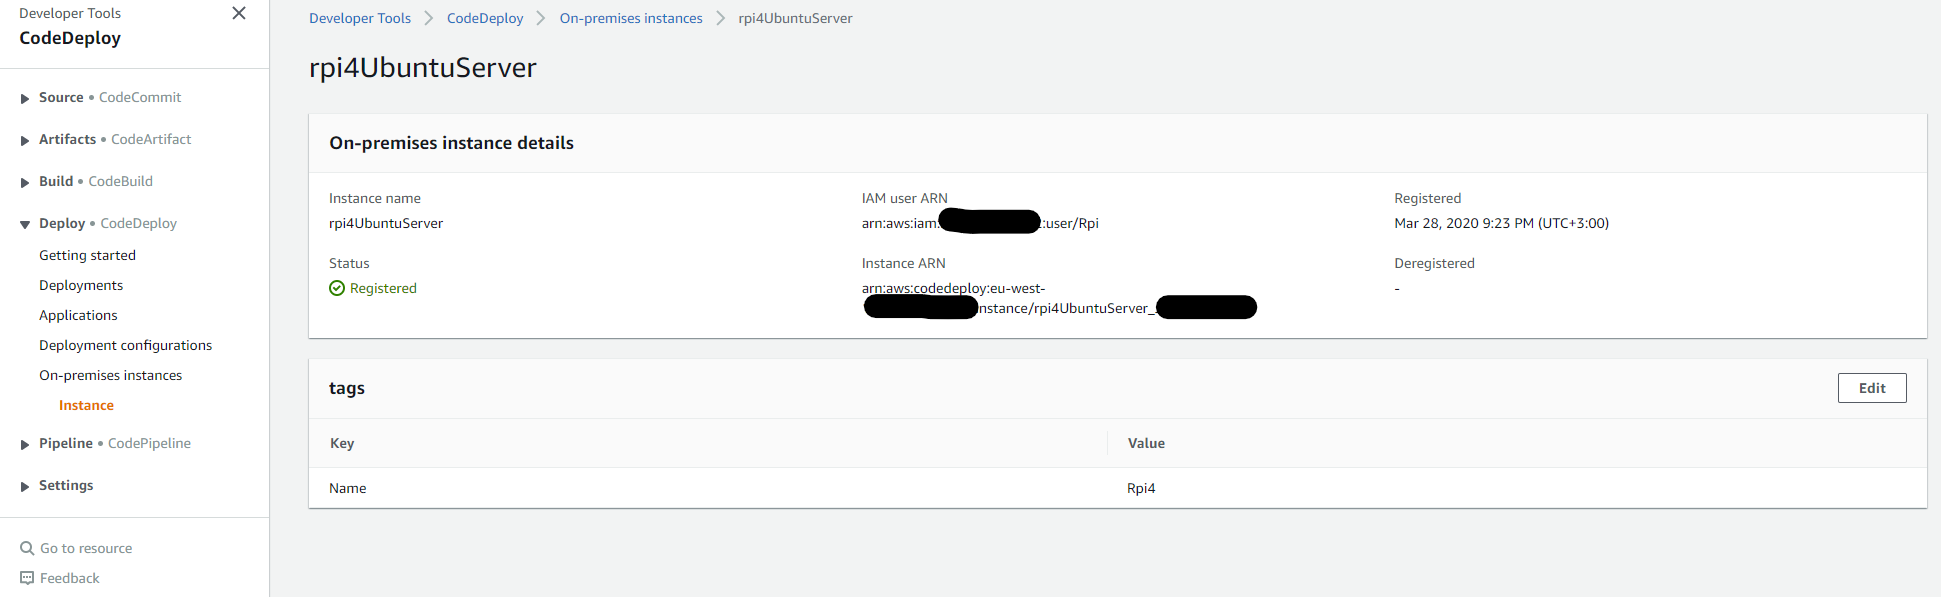Expand the Pipeline CodePipeline section arrow

pos(25,444)
